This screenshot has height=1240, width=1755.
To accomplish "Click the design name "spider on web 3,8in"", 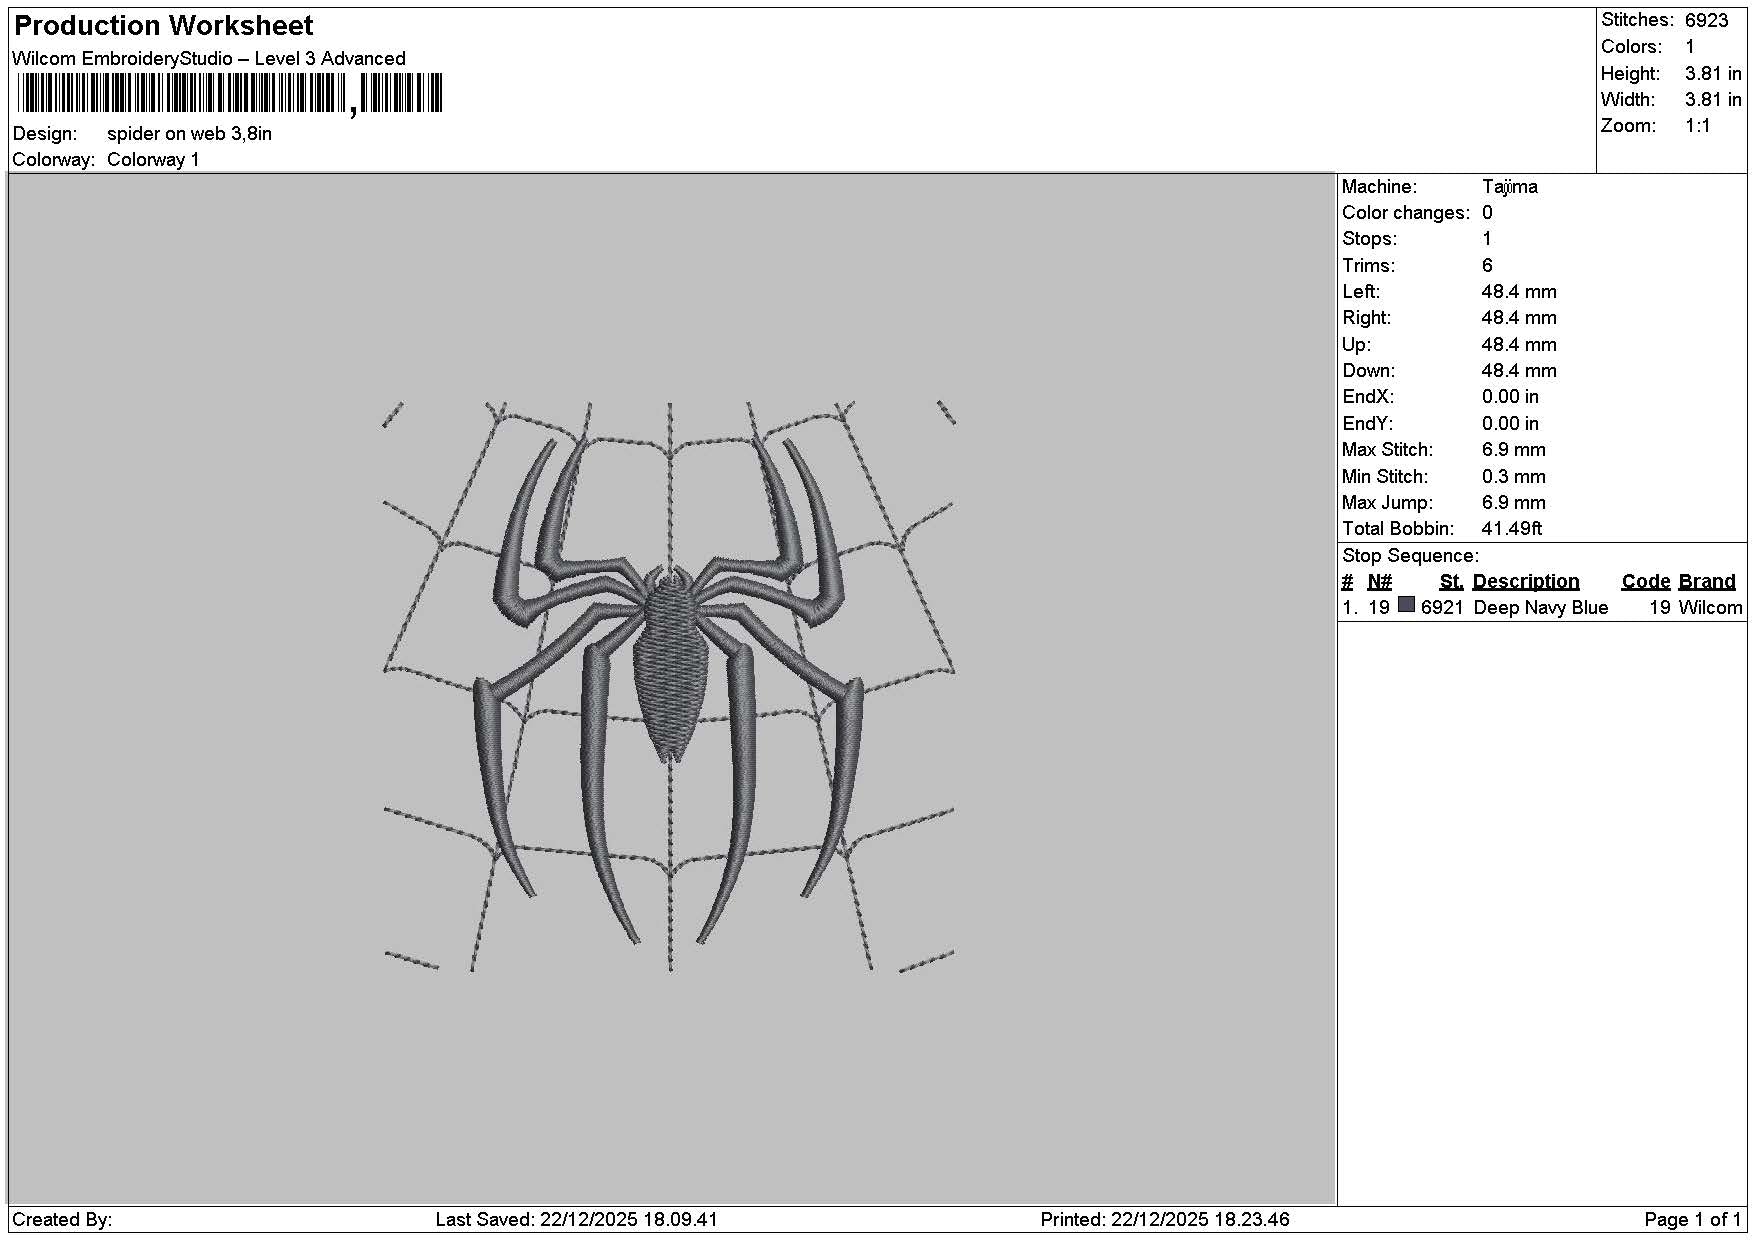I will pyautogui.click(x=189, y=134).
